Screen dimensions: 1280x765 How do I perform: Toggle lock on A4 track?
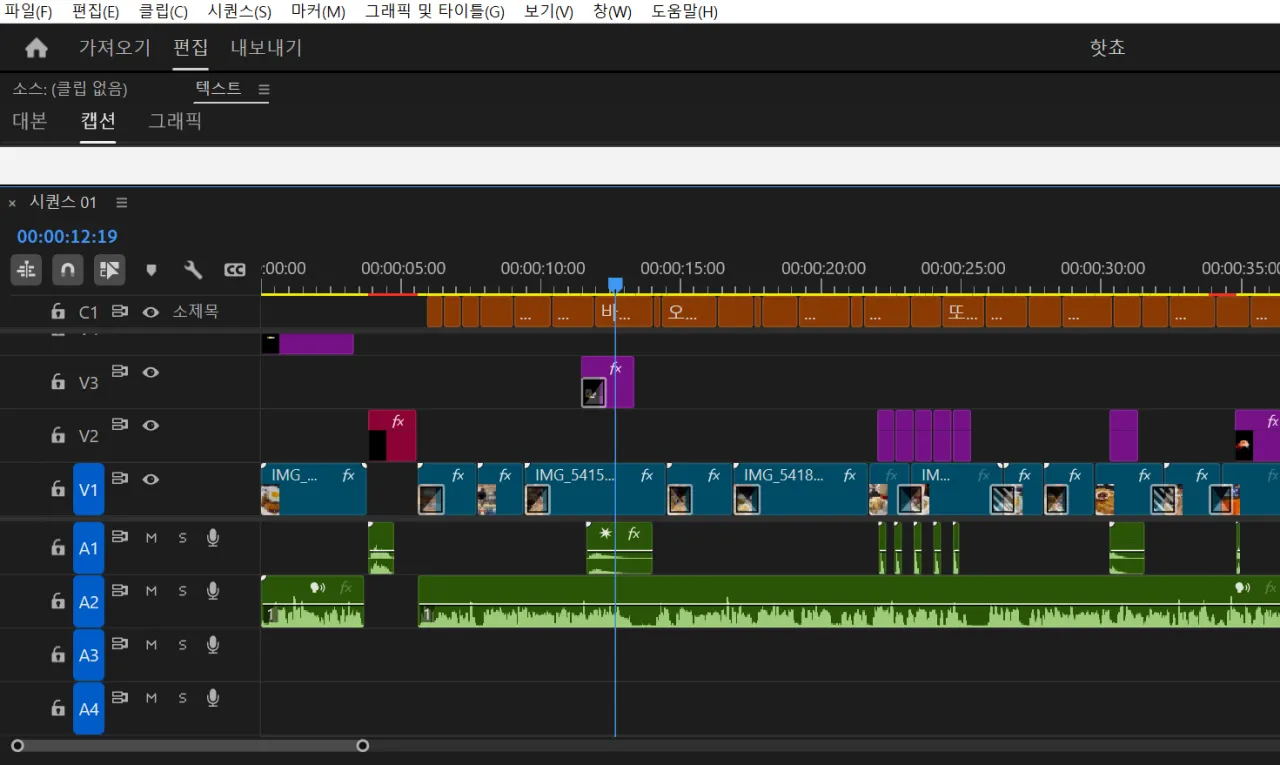(x=59, y=708)
